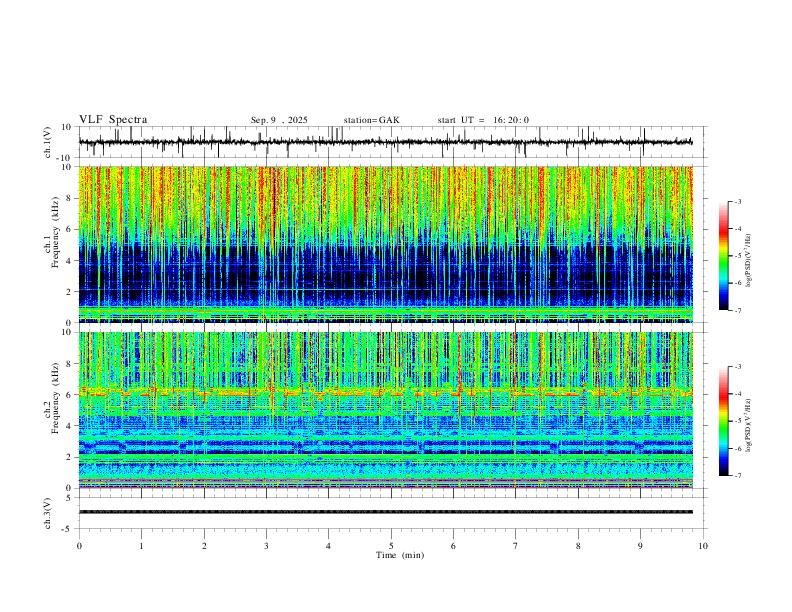Click the ch.1 waveform trace panel
792x612 pixels.
(391, 142)
